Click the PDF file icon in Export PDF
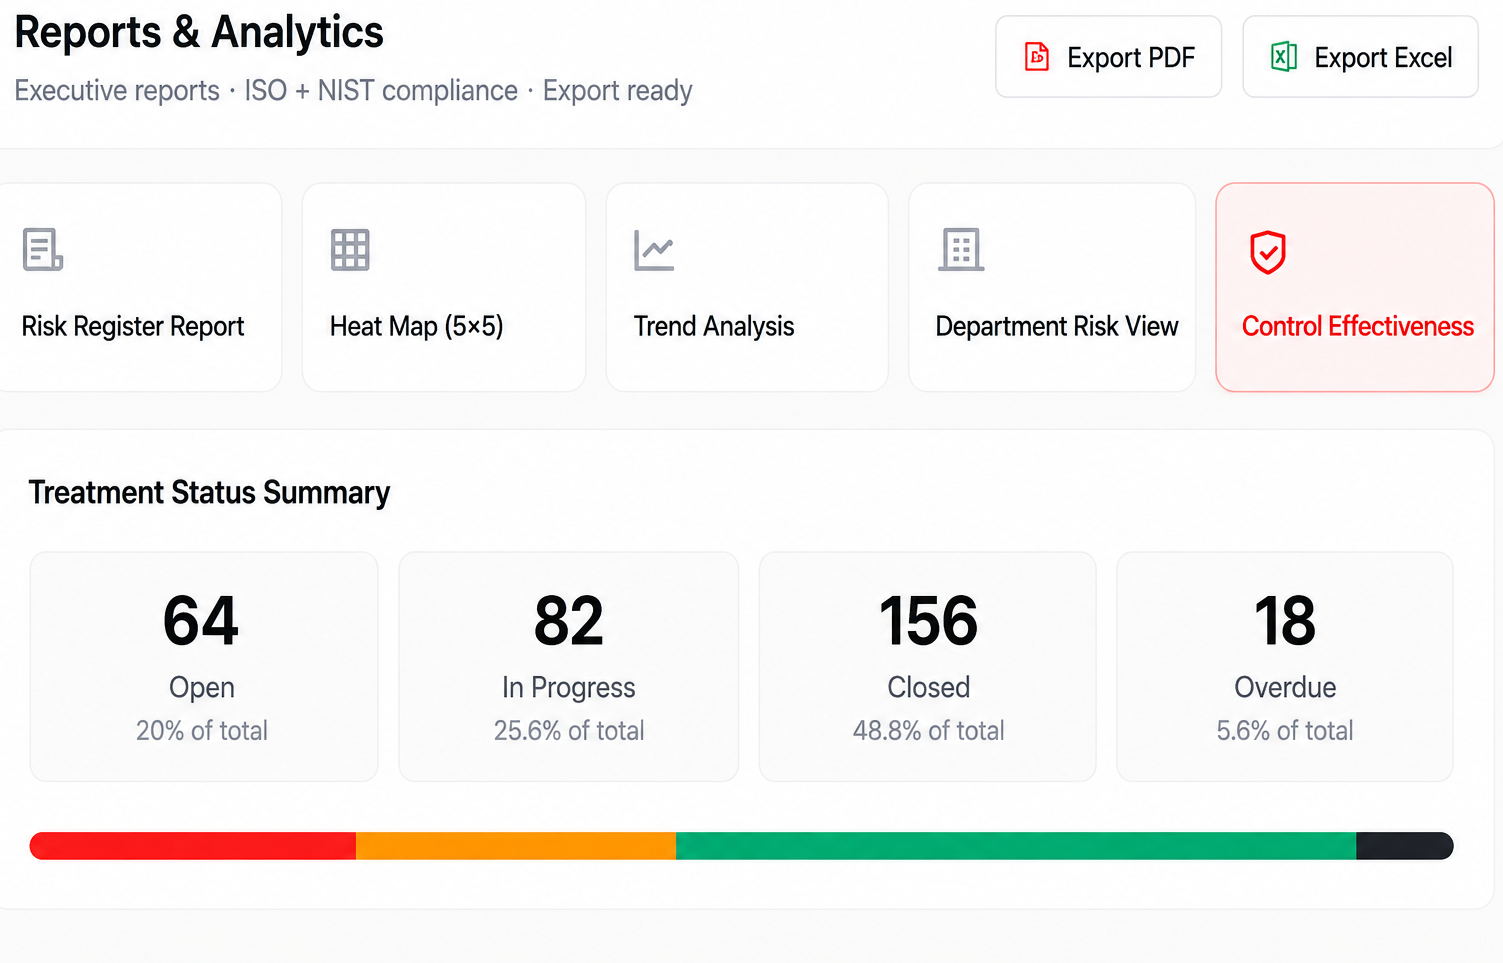Image resolution: width=1503 pixels, height=963 pixels. [x=1037, y=57]
